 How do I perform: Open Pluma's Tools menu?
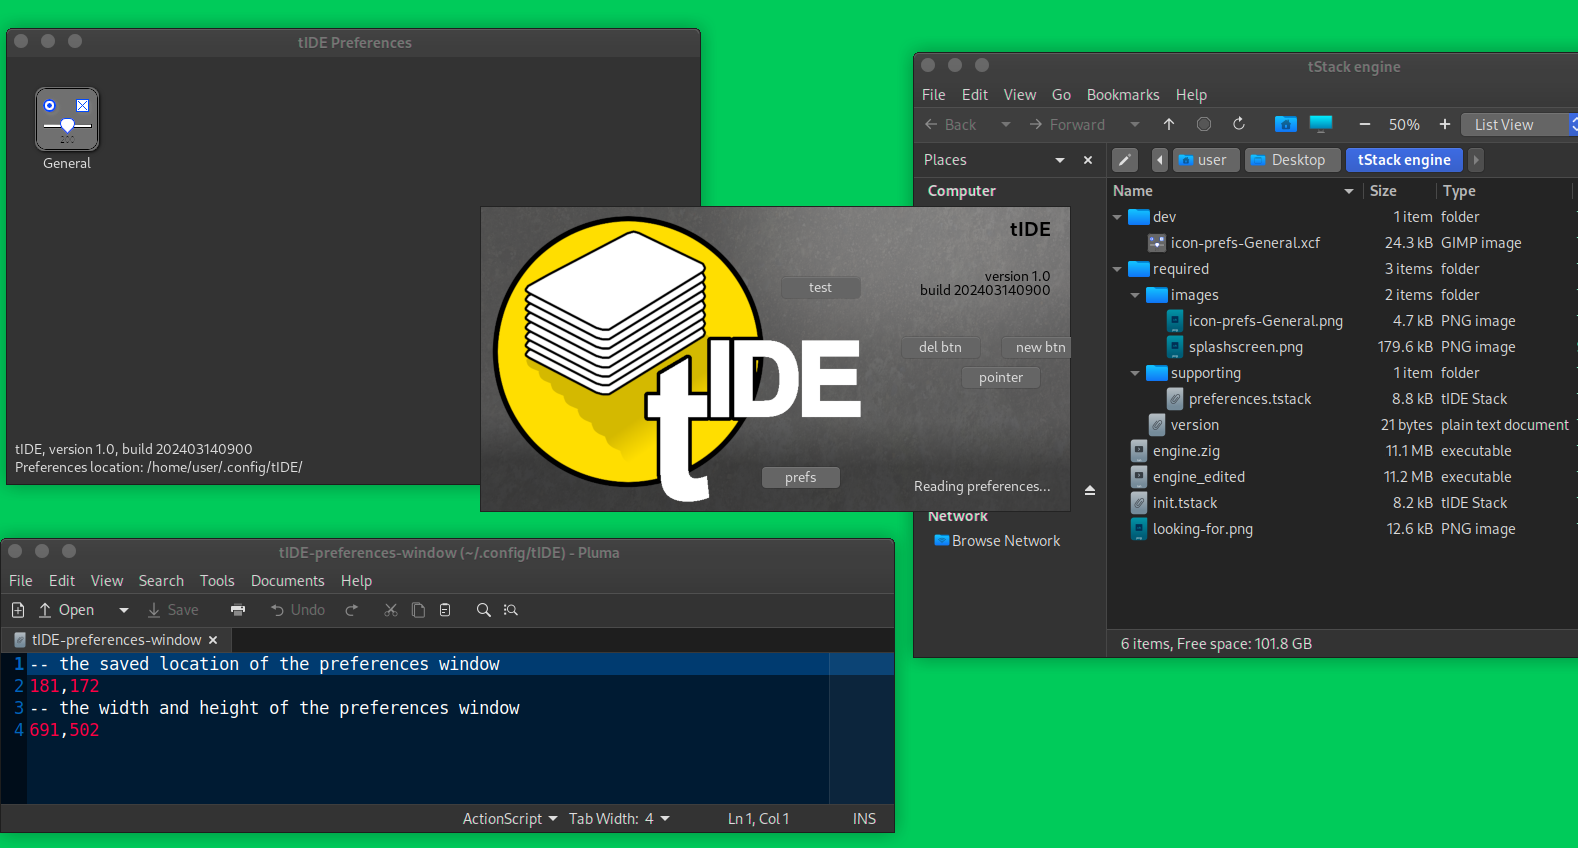pyautogui.click(x=217, y=581)
